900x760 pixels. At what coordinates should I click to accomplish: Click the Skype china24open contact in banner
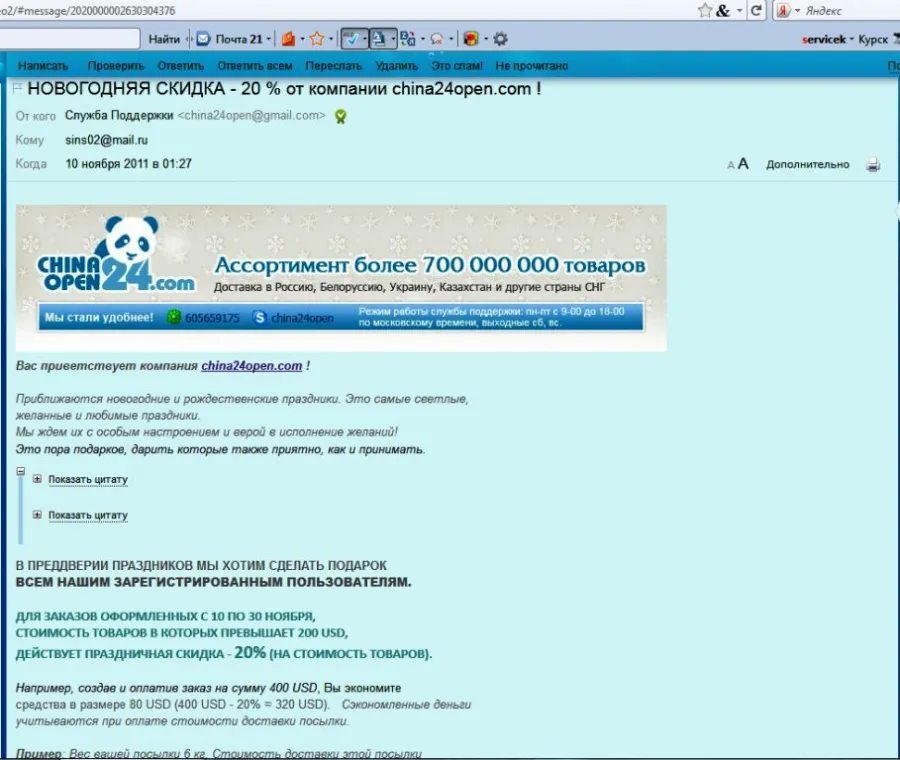pyautogui.click(x=293, y=317)
